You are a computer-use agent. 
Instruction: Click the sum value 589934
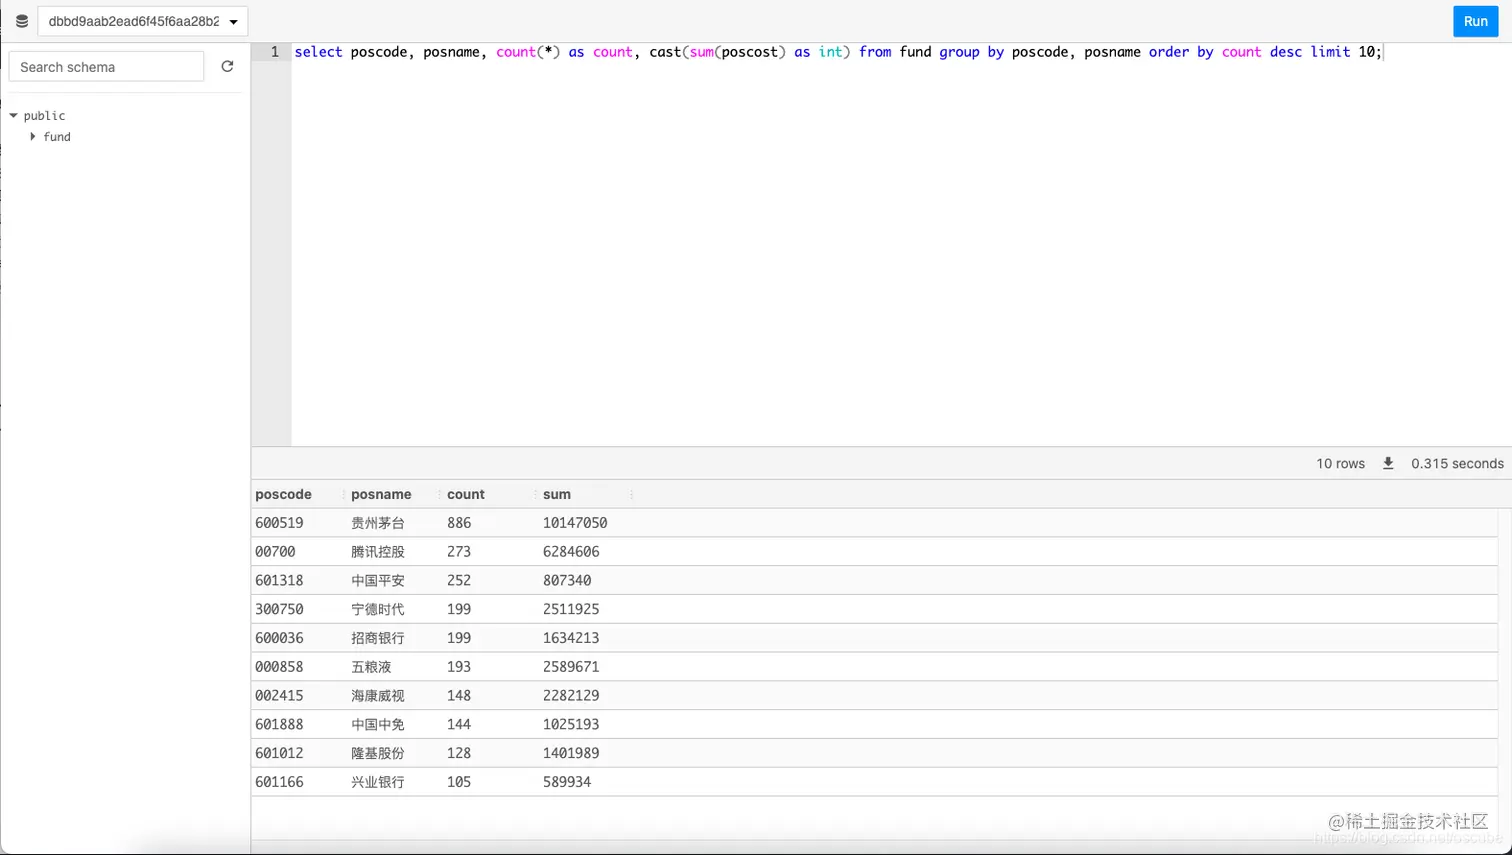pos(567,782)
